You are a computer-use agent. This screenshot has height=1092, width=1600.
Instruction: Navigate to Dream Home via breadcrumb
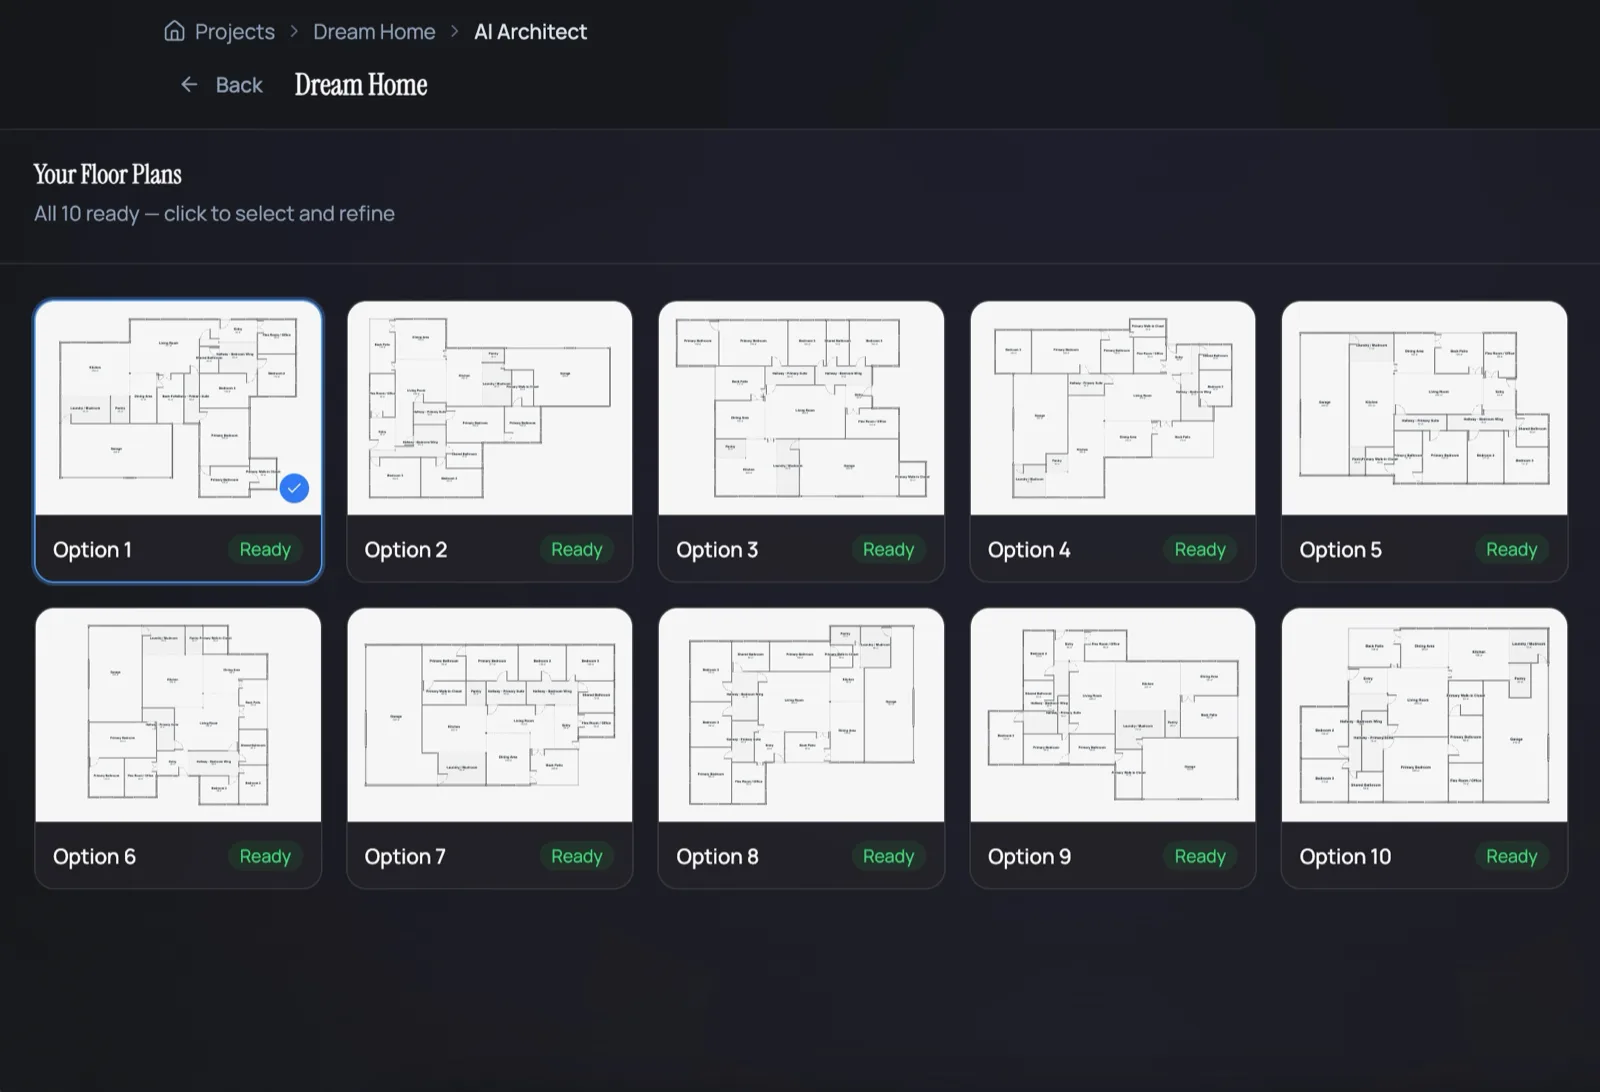374,31
